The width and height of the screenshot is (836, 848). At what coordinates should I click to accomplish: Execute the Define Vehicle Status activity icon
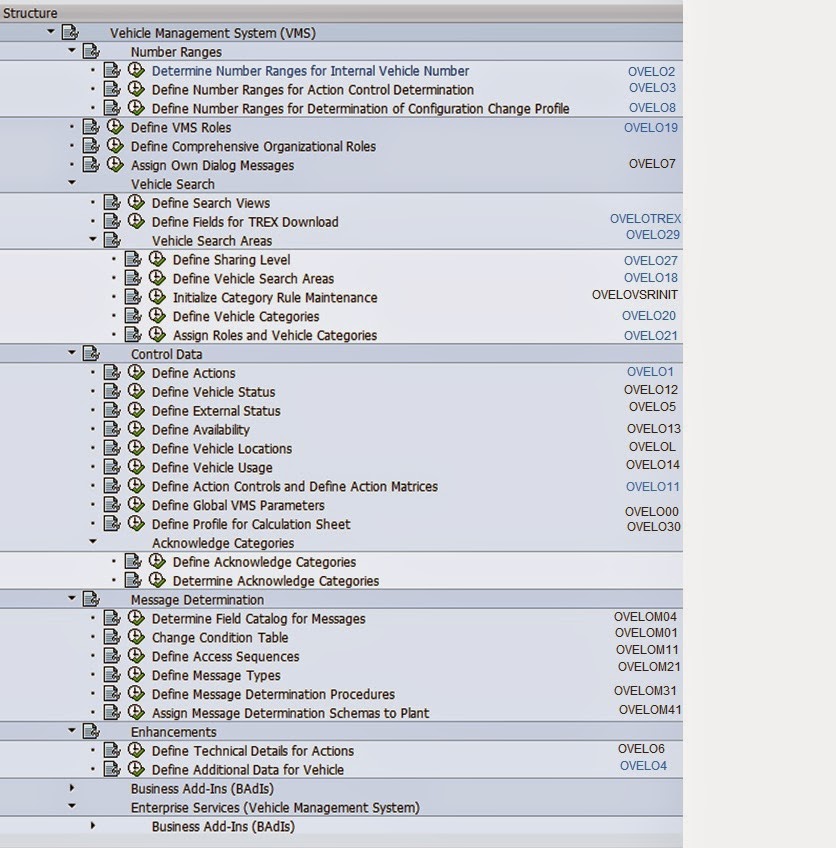click(135, 391)
